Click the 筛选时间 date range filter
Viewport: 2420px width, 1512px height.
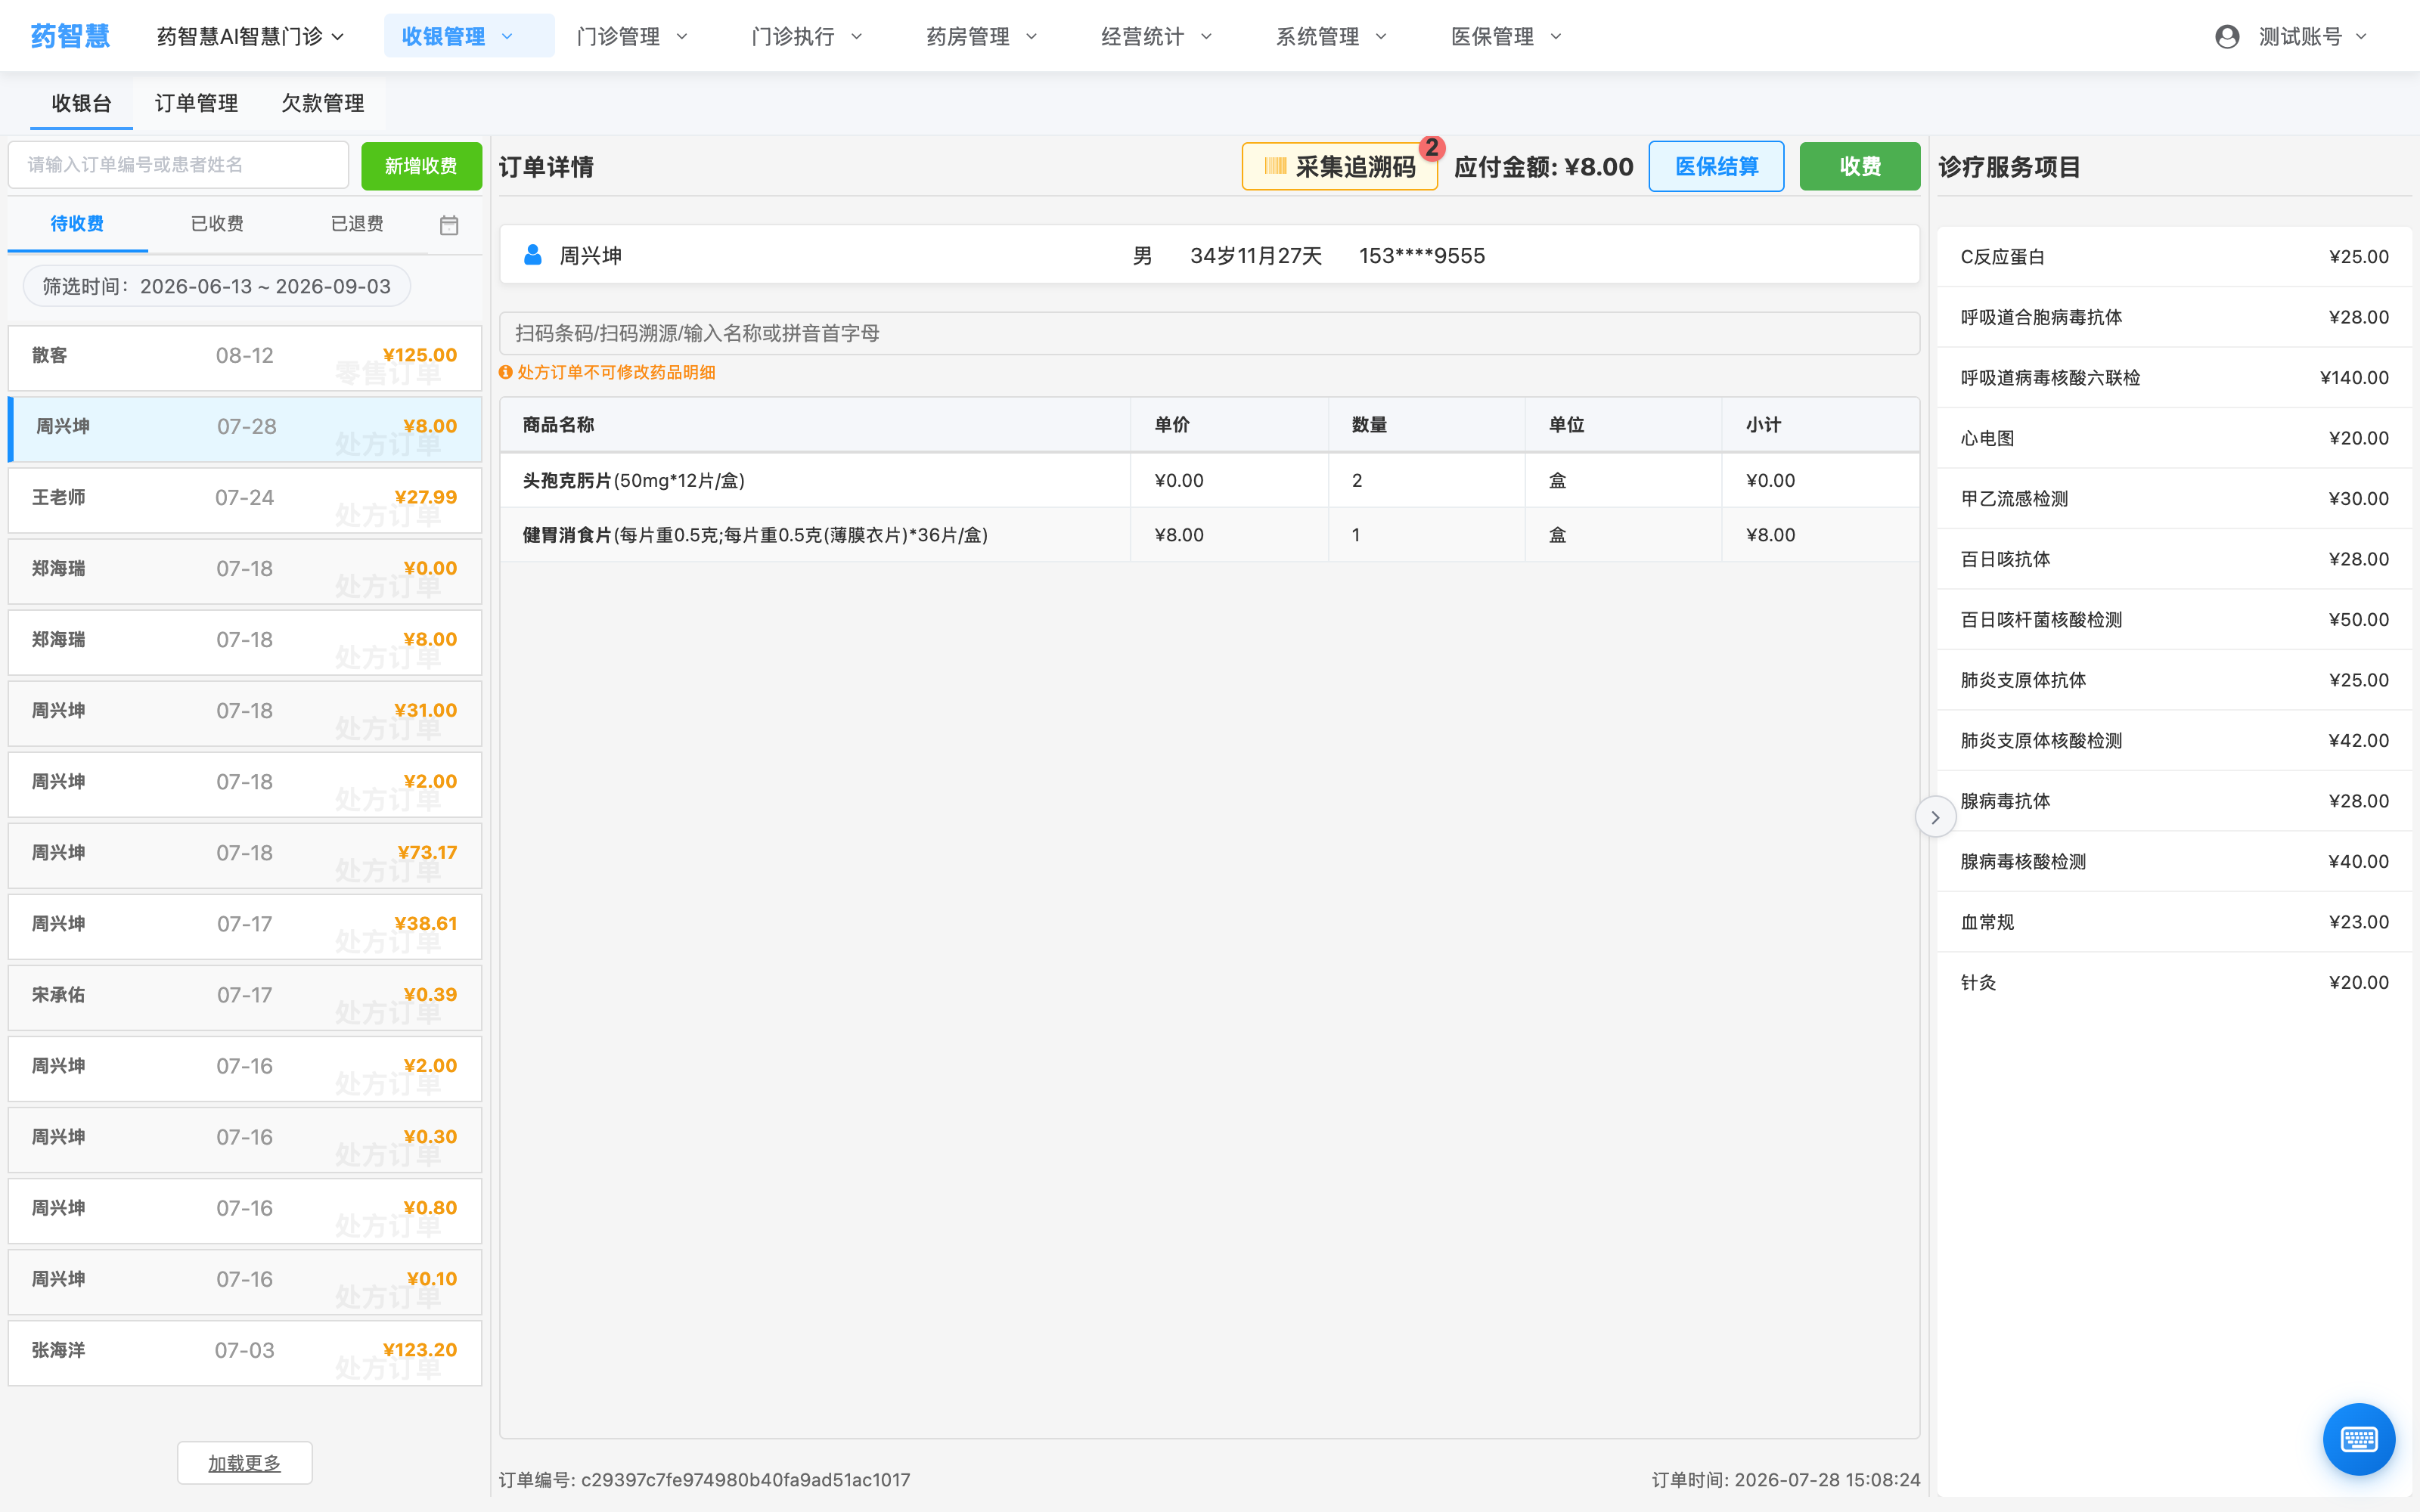point(217,287)
